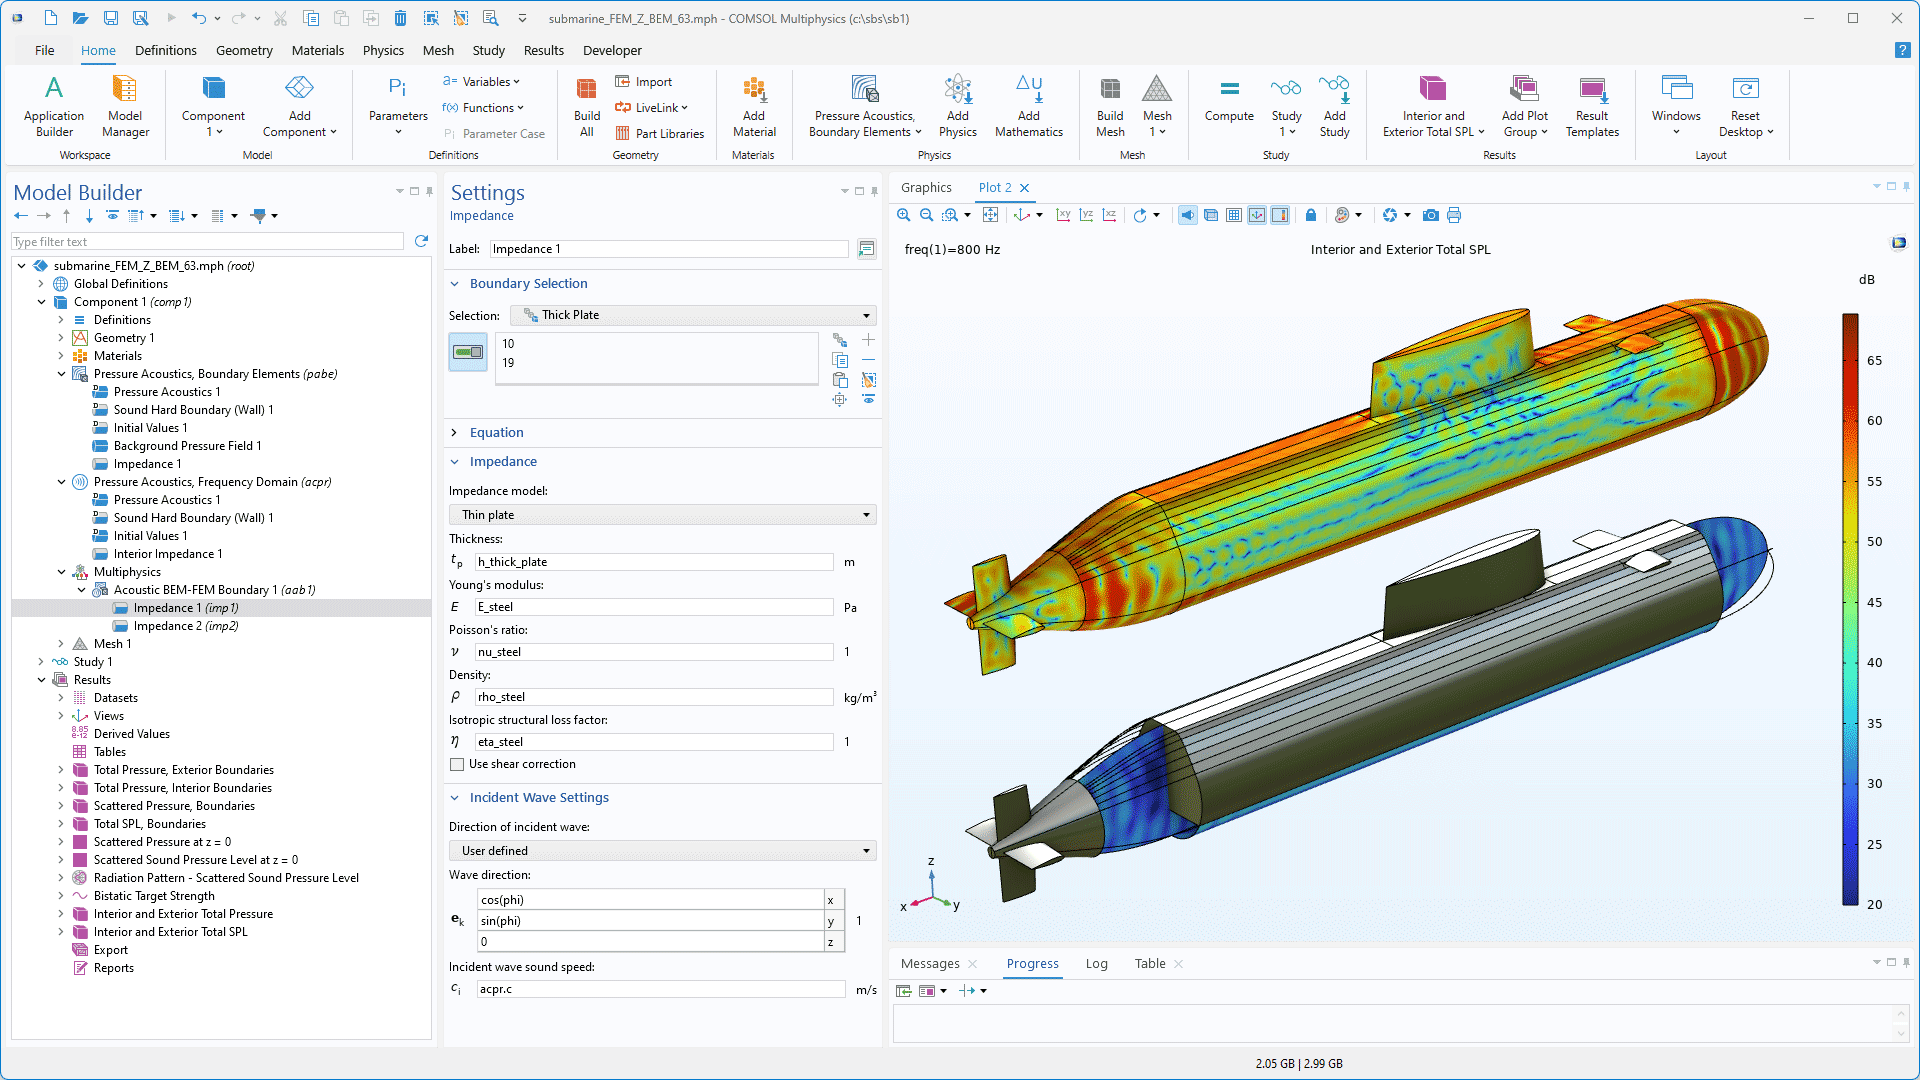
Task: Switch to the Results ribbon tab
Action: pyautogui.click(x=543, y=50)
